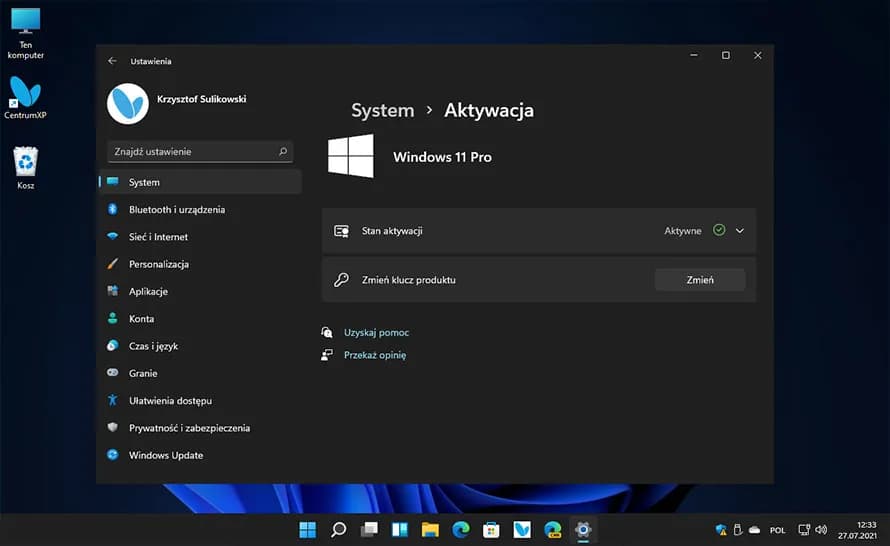Click the back arrow in Ustawienia
The image size is (890, 546).
[112, 61]
